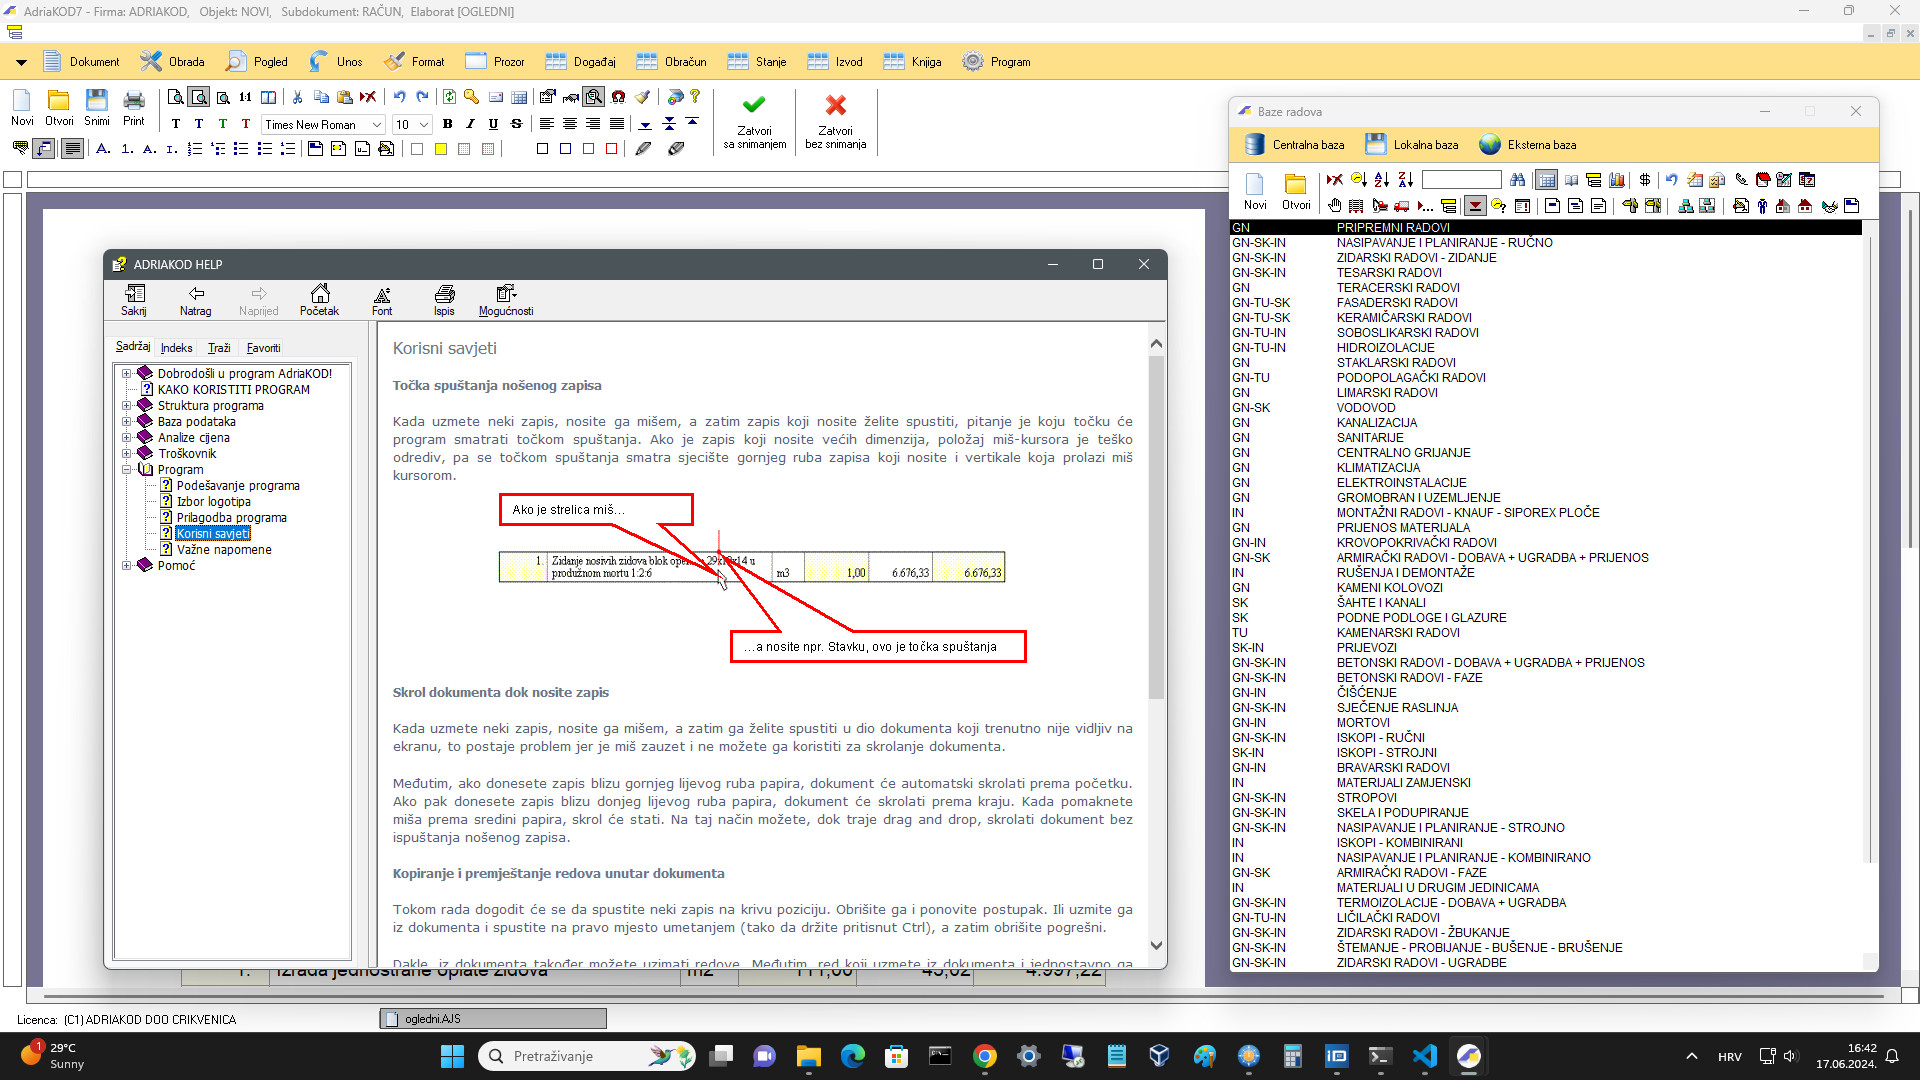Viewport: 1920px width, 1080px height.
Task: Toggle justify alignment button
Action: click(x=616, y=124)
